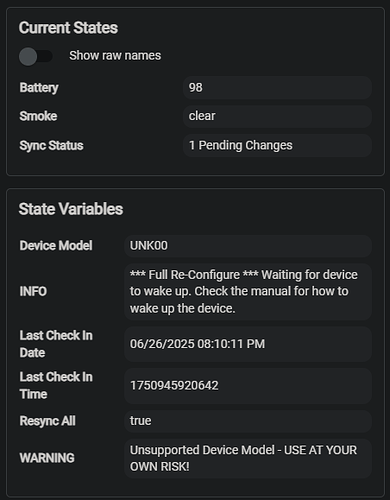The width and height of the screenshot is (390, 500).
Task: Click the Smoke label
Action: 38,116
